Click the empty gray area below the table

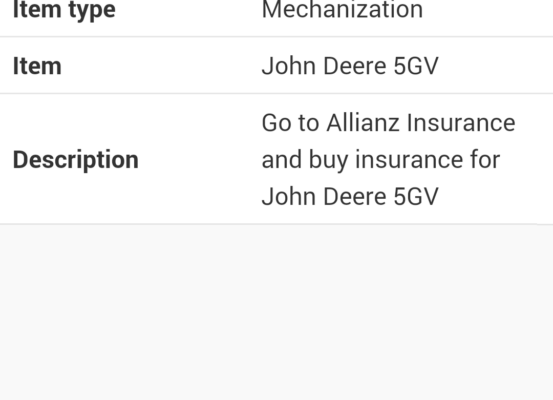click(276, 312)
